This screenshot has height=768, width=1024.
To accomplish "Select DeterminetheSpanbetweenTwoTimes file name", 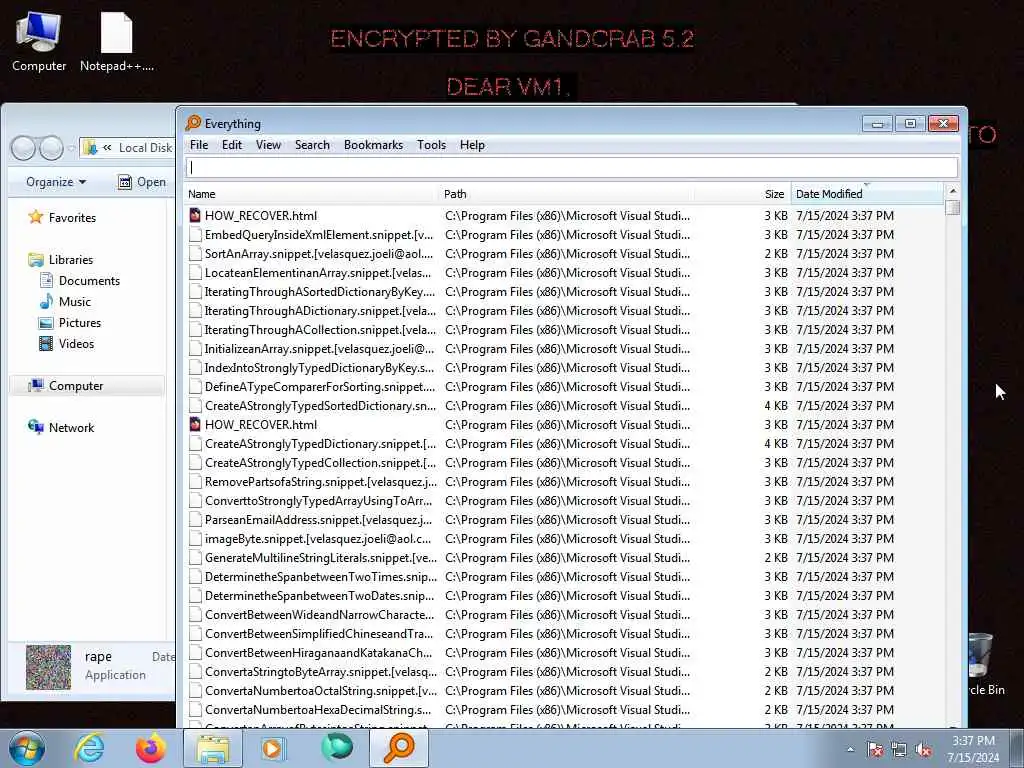I will [321, 577].
